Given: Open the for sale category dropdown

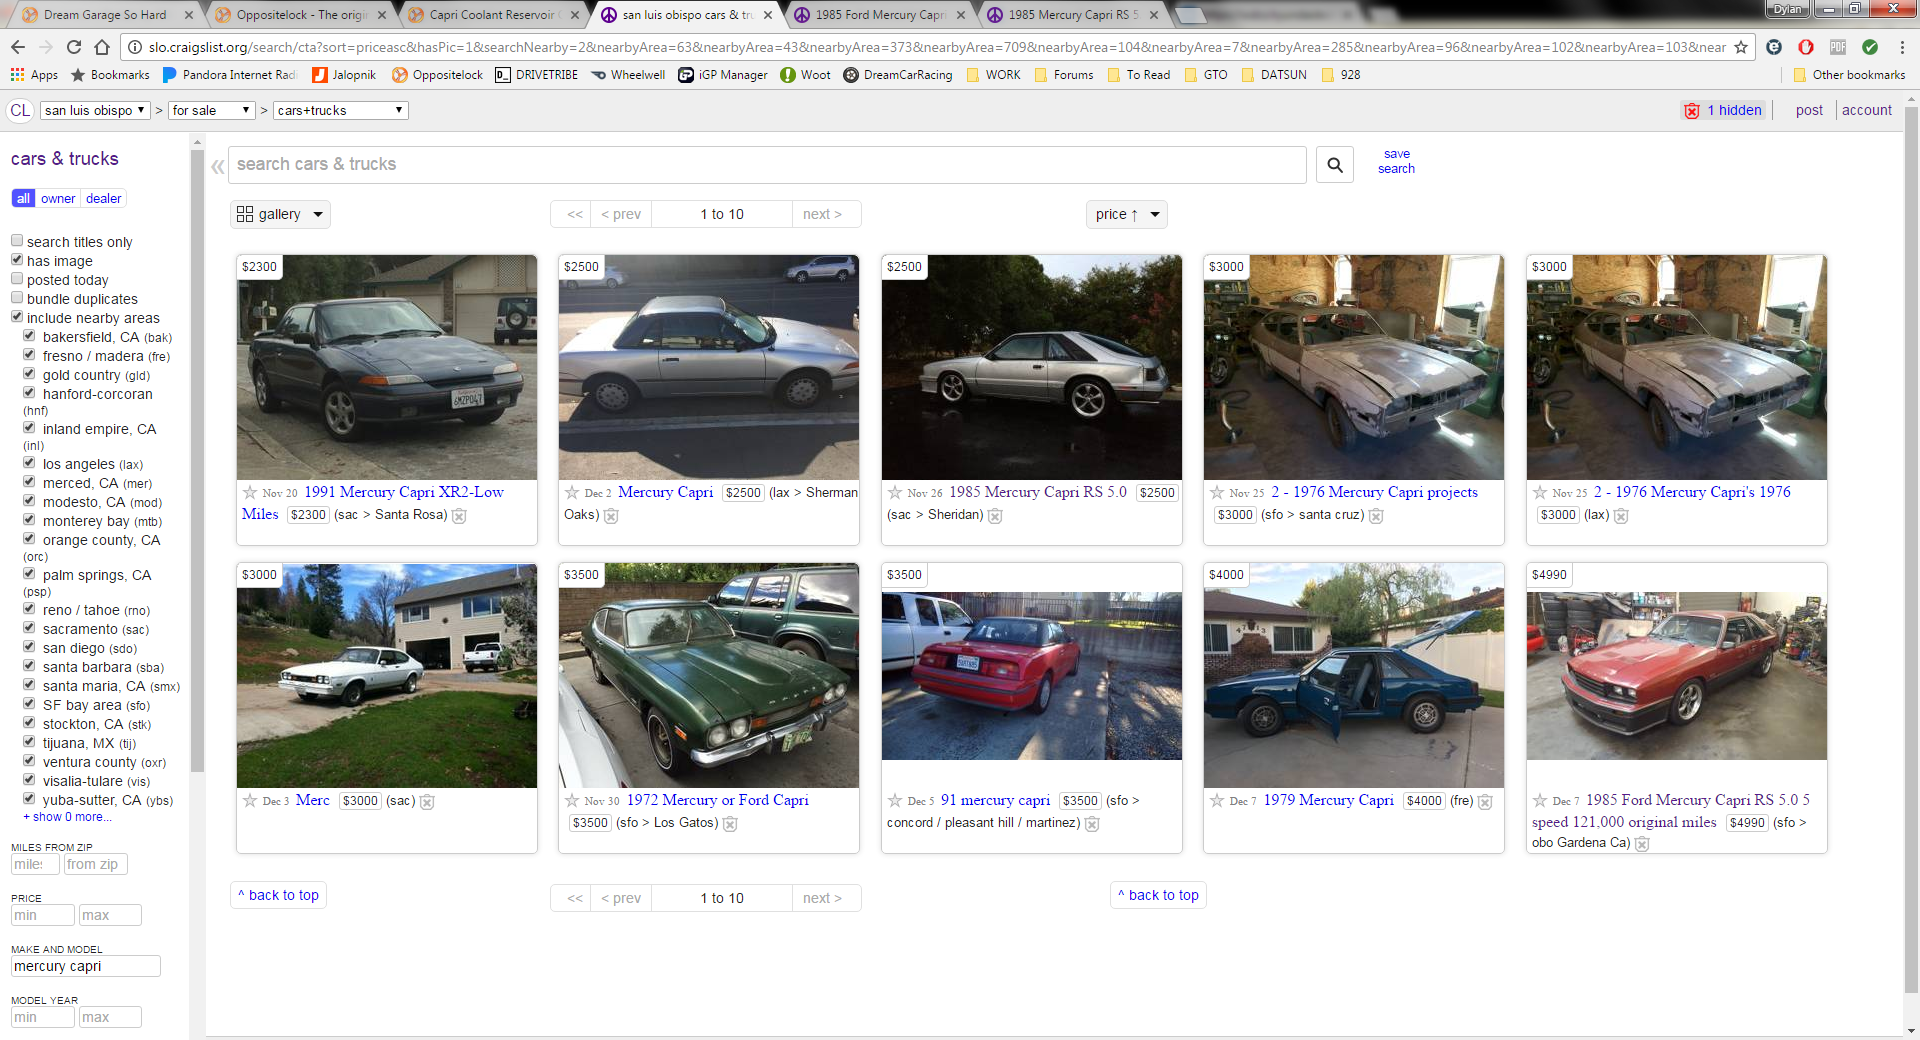Looking at the screenshot, I should [x=211, y=110].
